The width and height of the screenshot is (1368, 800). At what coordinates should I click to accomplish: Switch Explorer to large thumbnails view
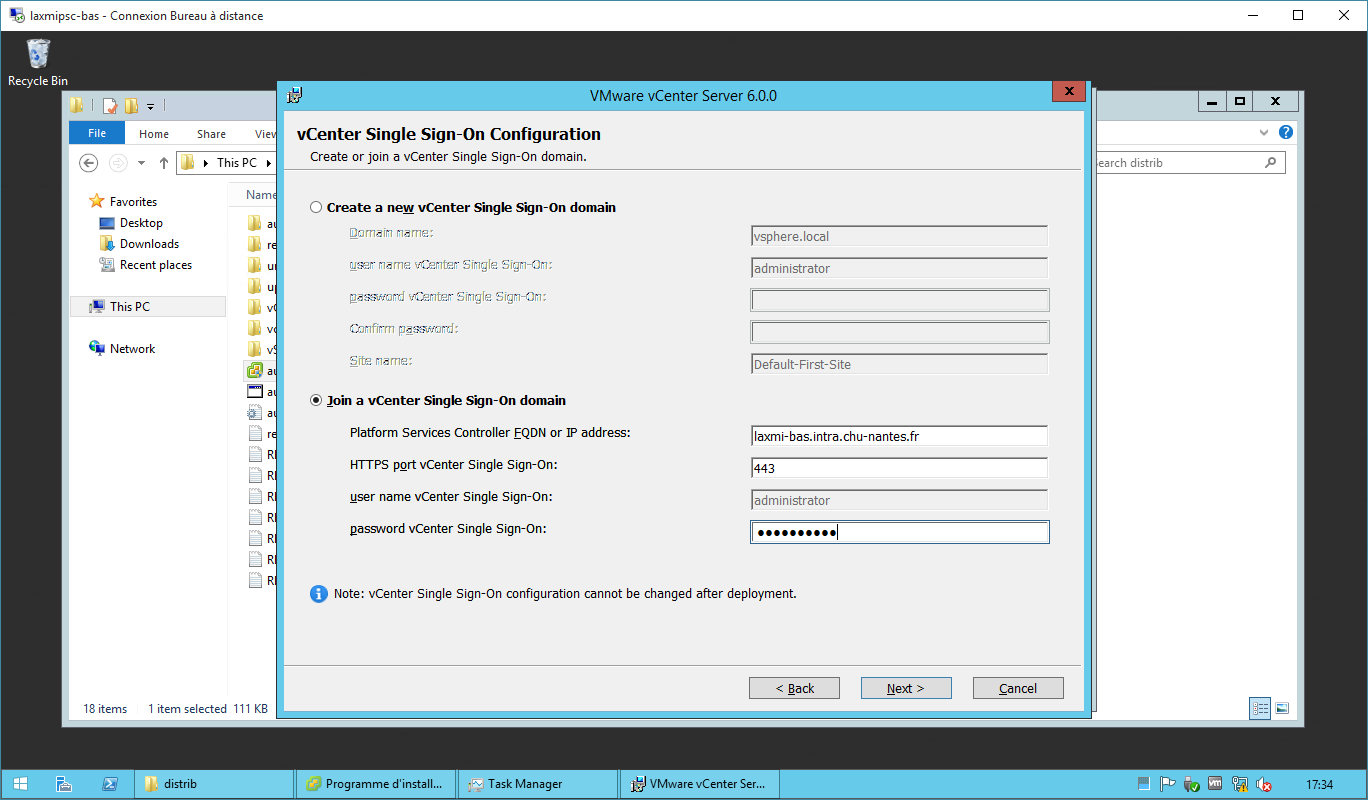pyautogui.click(x=1282, y=708)
